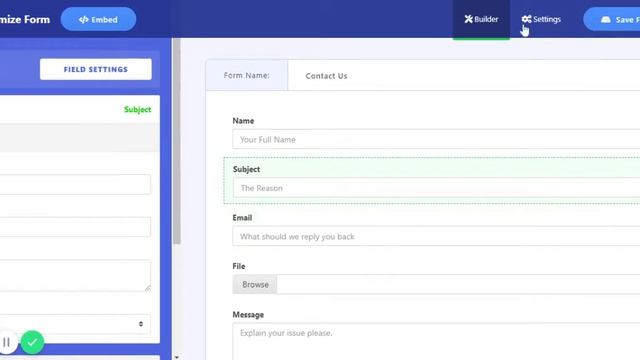Click the Builder tools icon

coord(469,19)
